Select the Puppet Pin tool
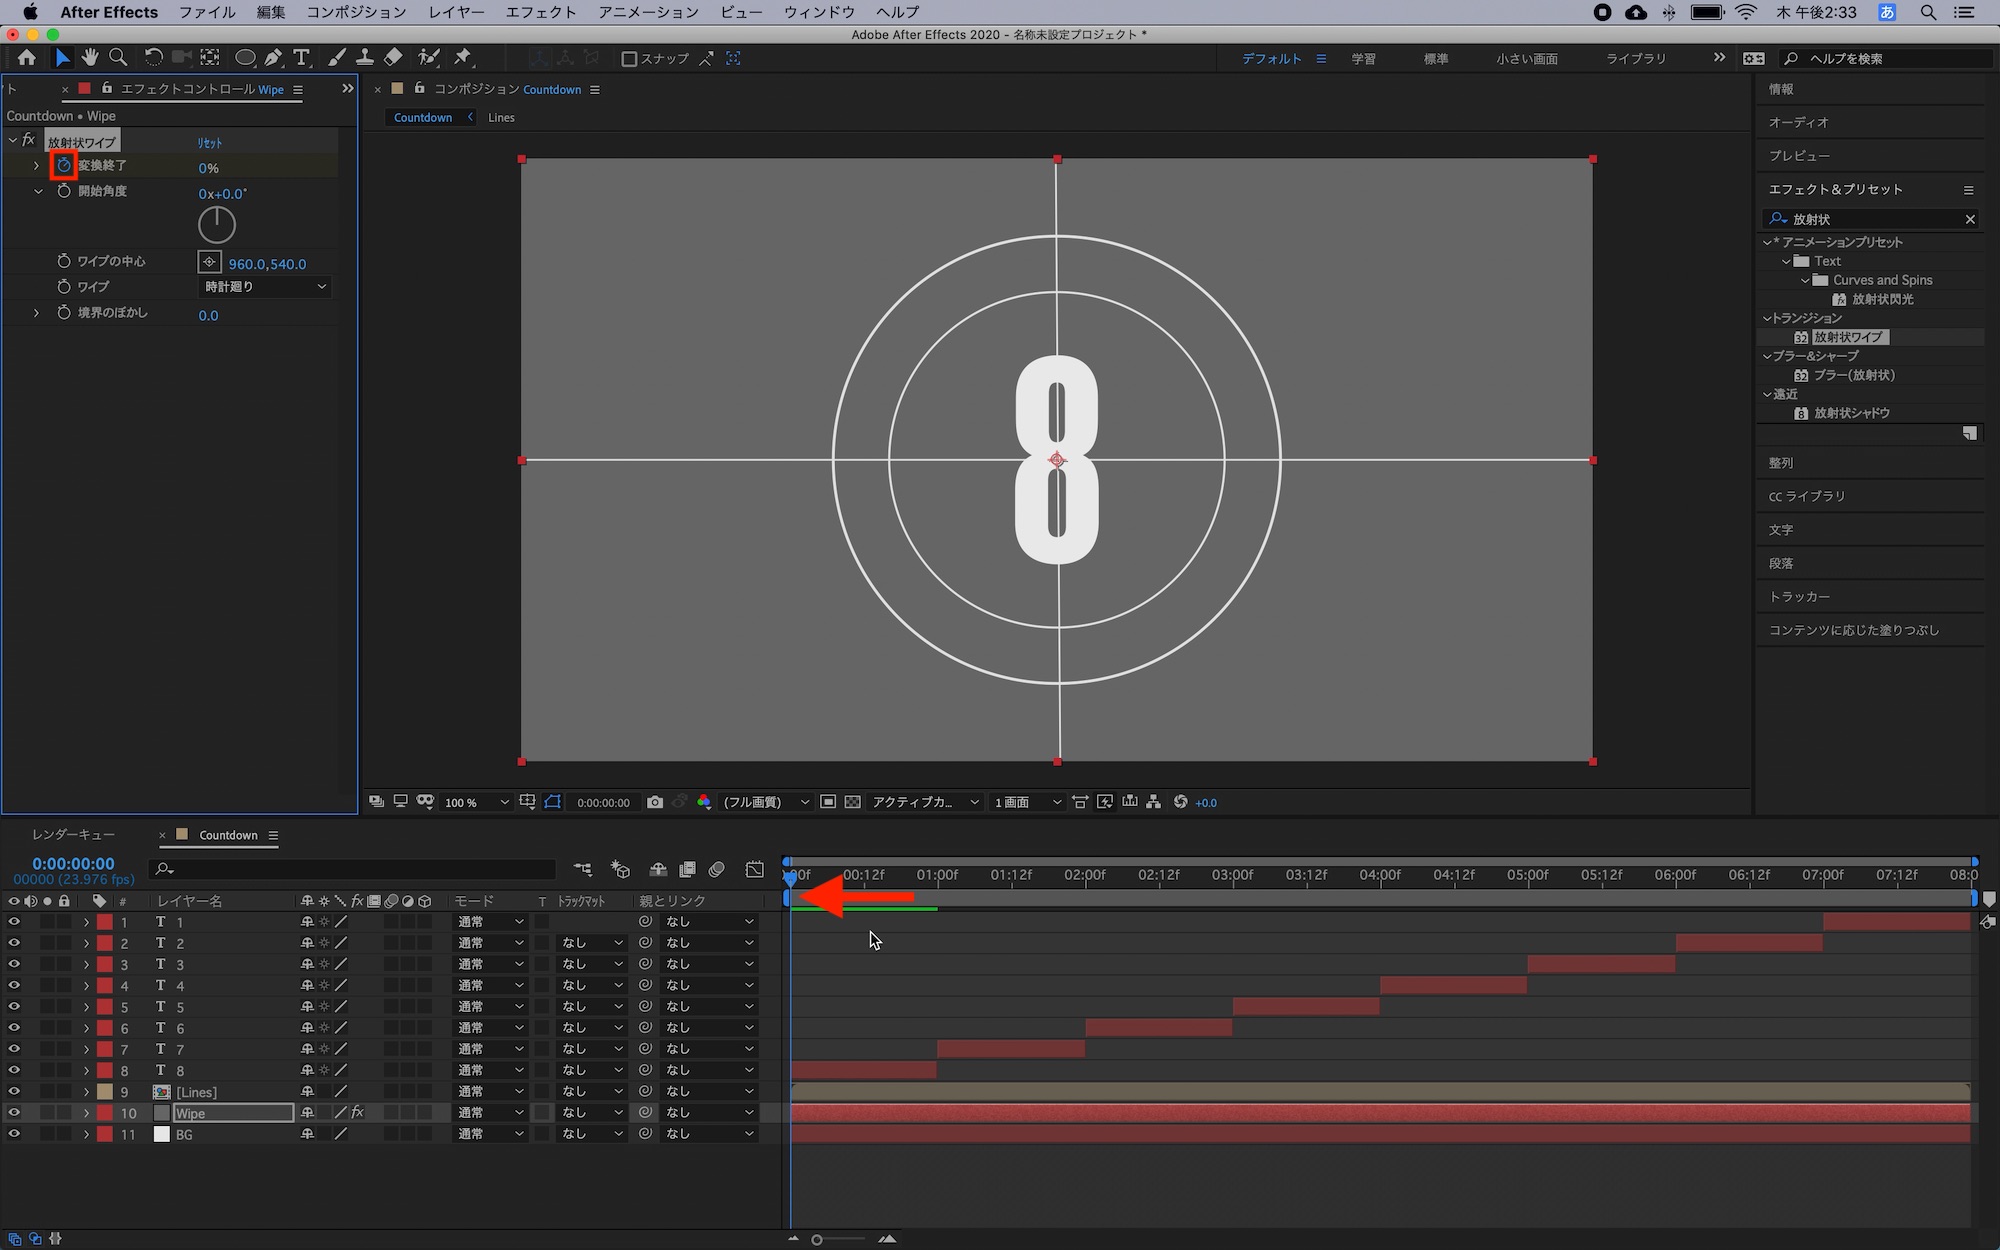 [463, 58]
